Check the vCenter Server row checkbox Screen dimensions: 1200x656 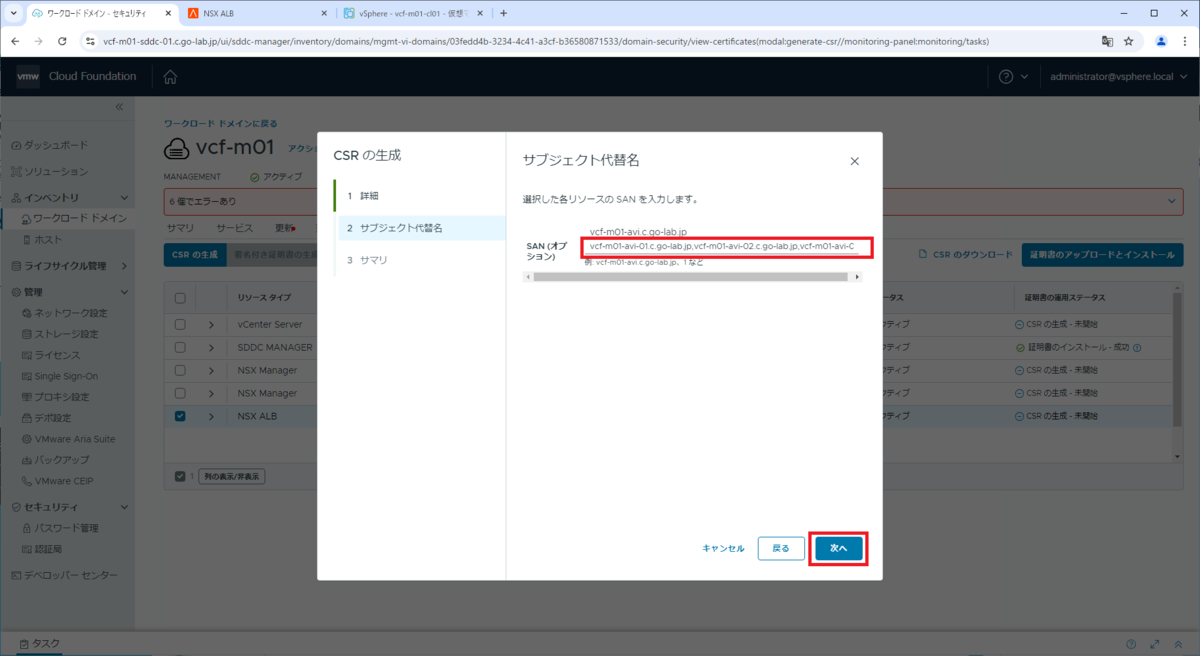click(x=180, y=324)
